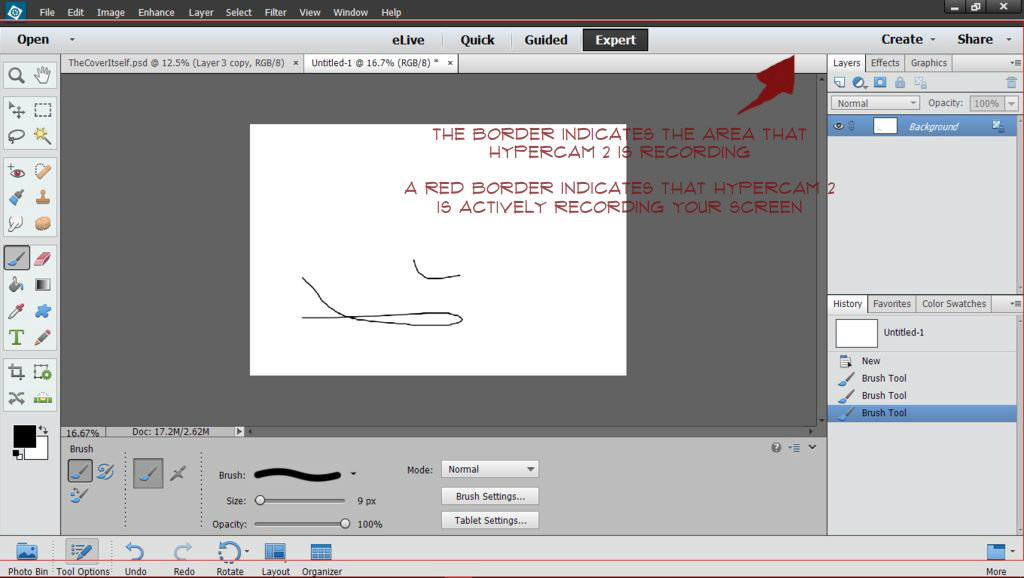Delete layer with the trash icon
Screen dimensions: 1024x578
pyautogui.click(x=1011, y=82)
